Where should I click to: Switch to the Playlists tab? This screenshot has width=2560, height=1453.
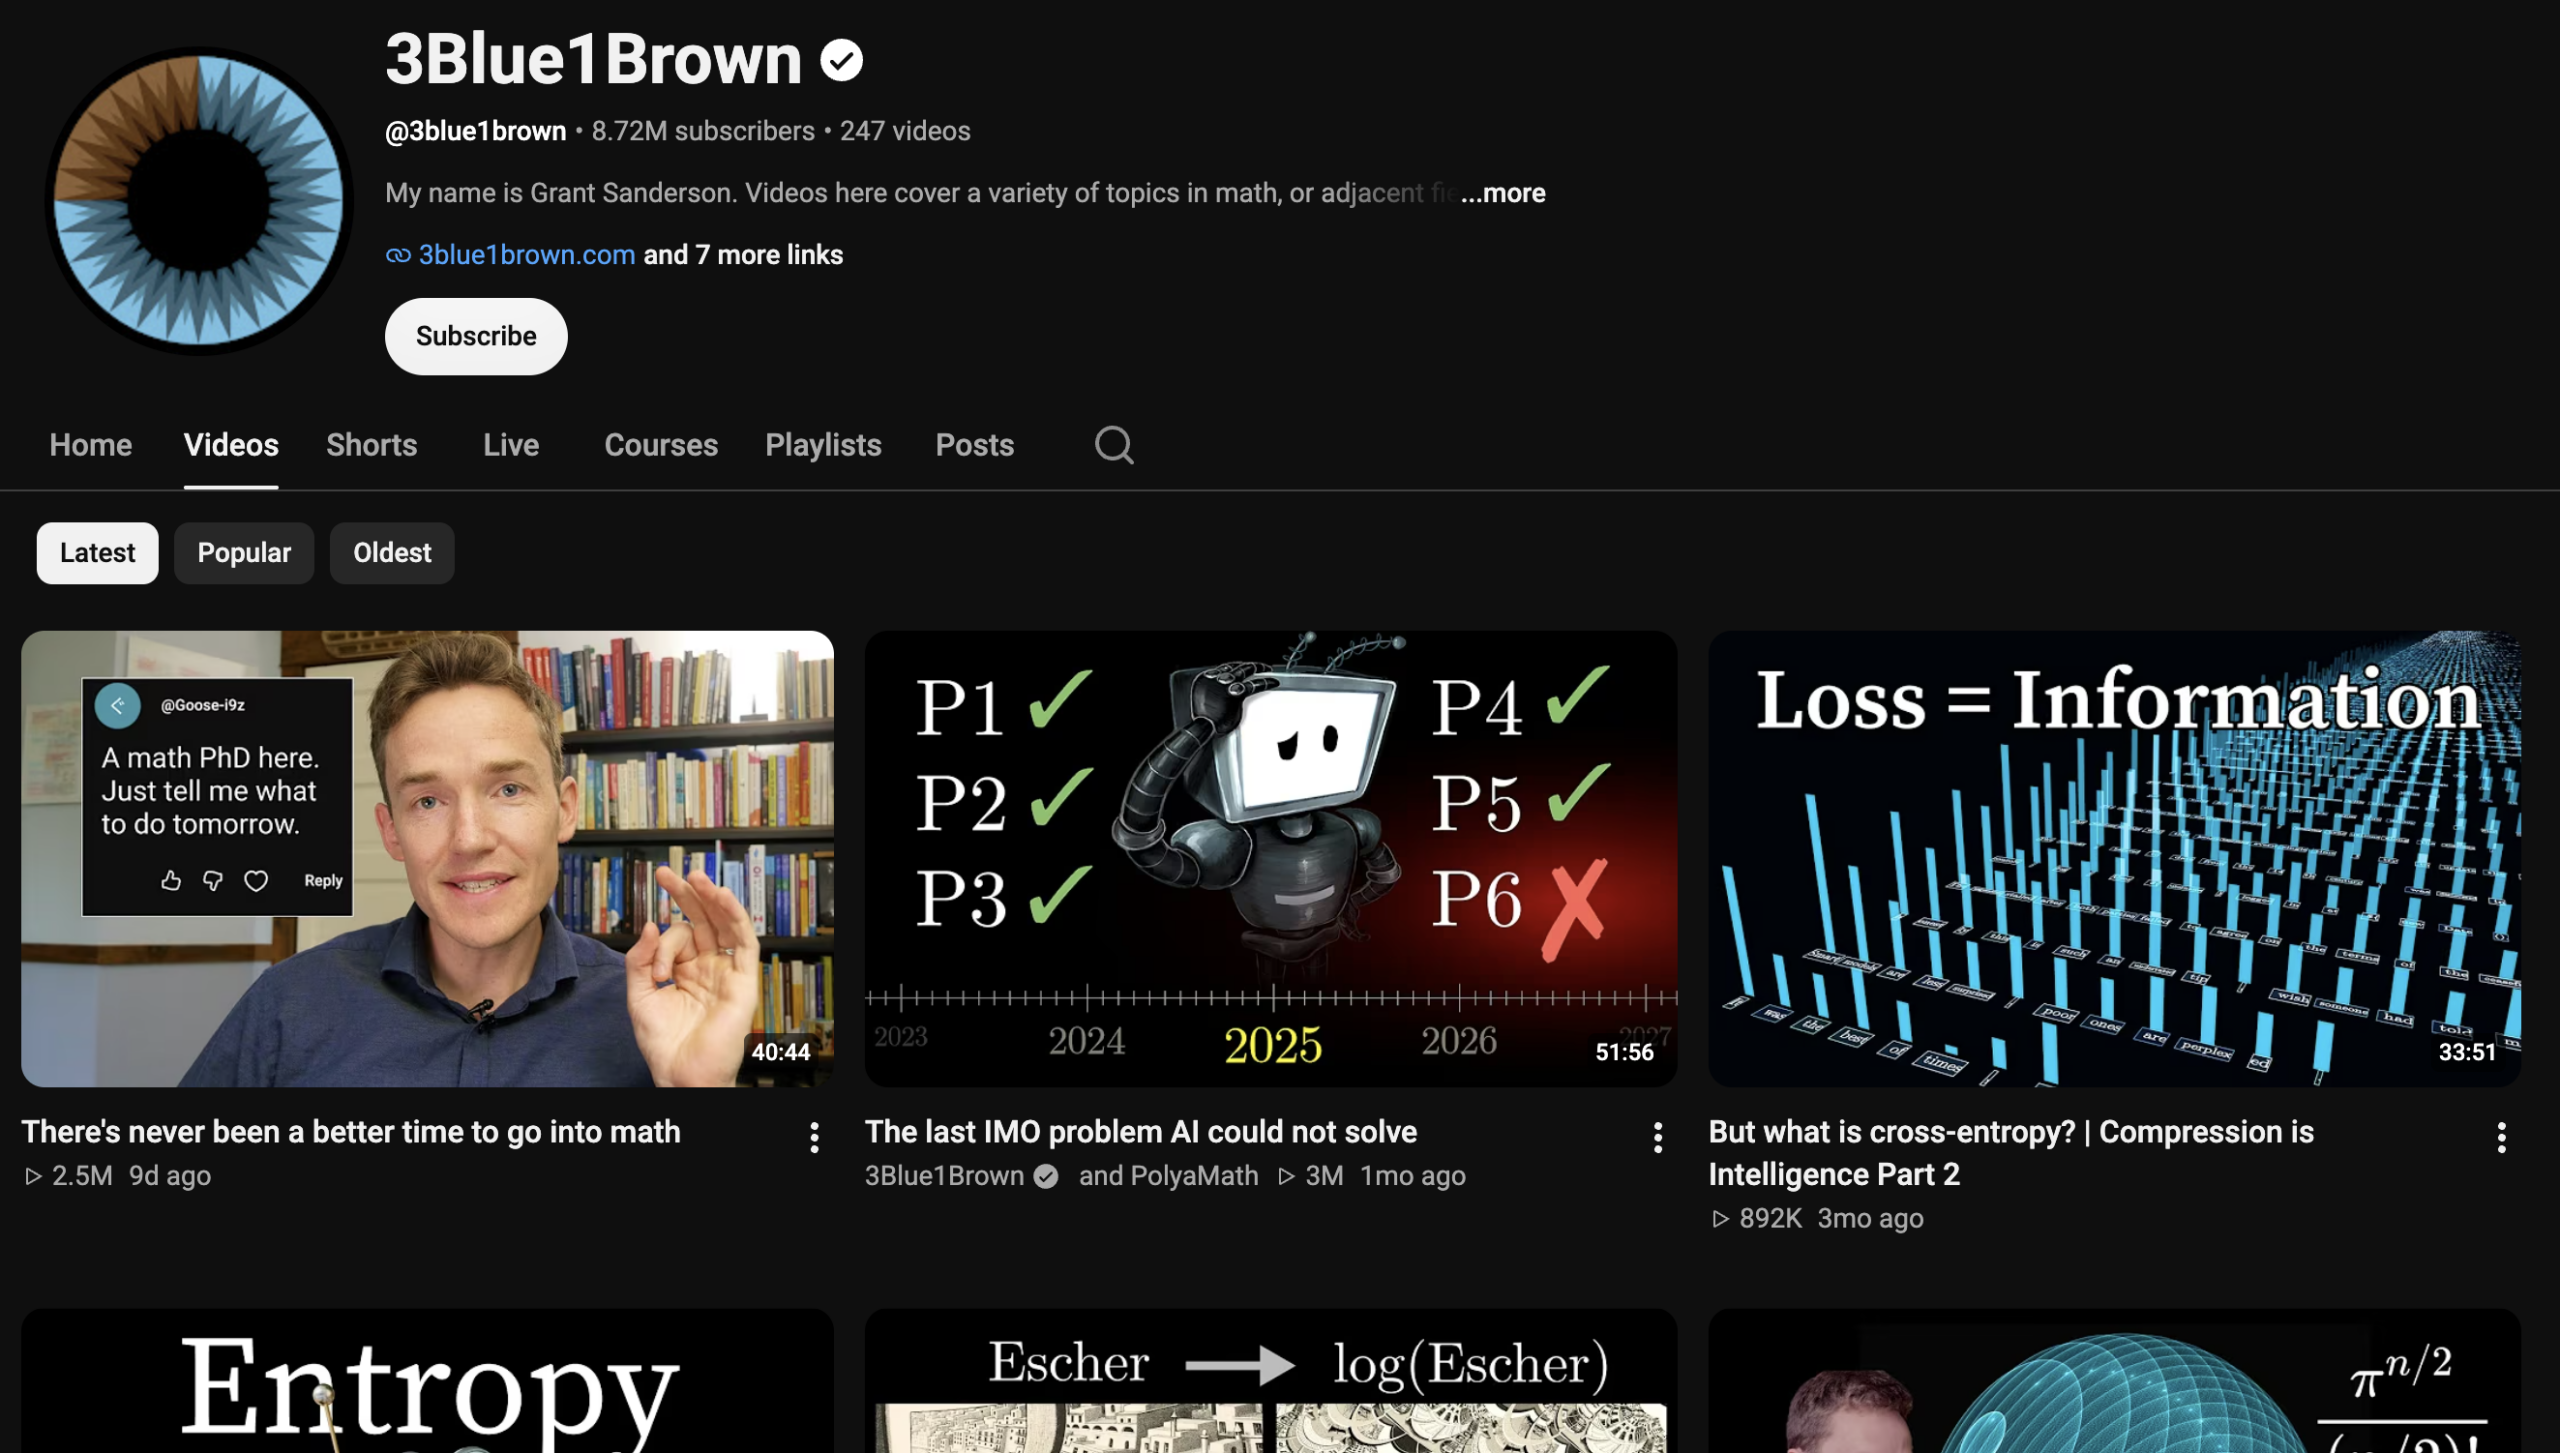pyautogui.click(x=823, y=445)
